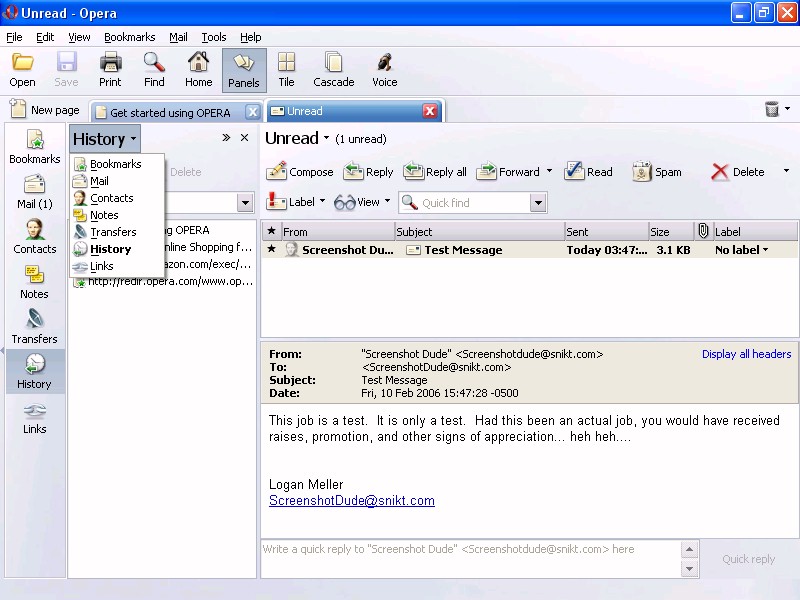This screenshot has height=600, width=800.
Task: Click the Voice toolbar icon
Action: pos(384,70)
